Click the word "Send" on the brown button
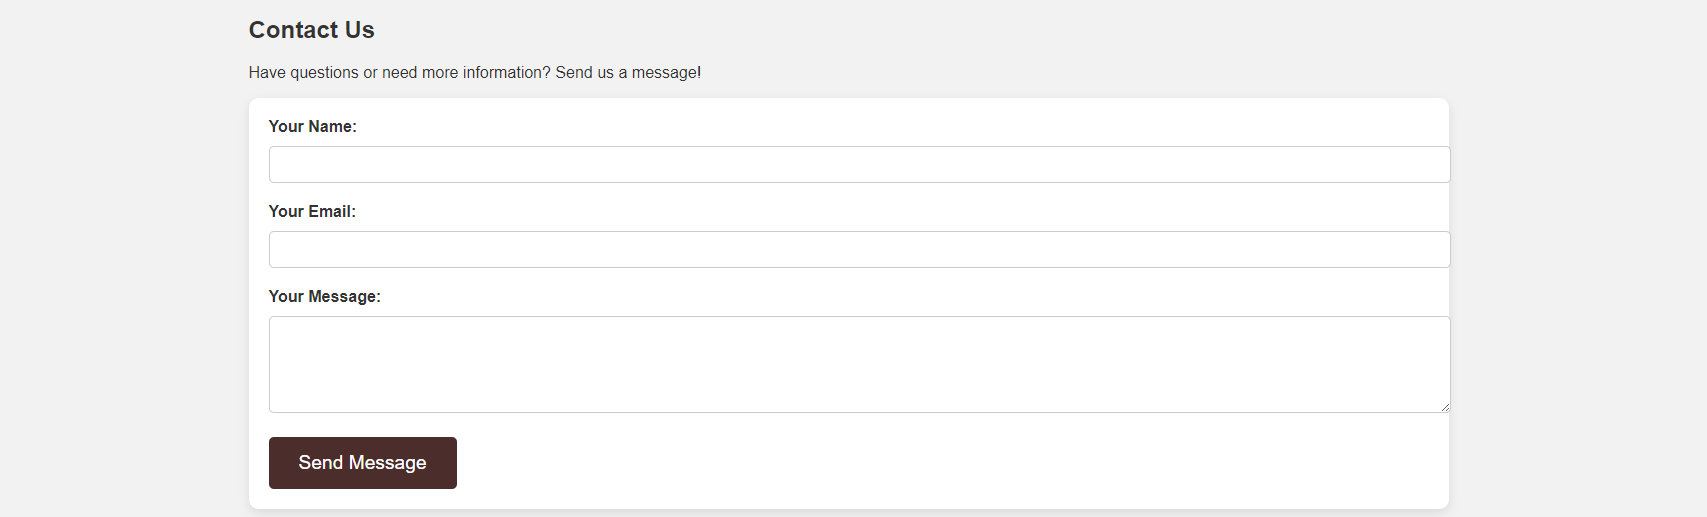1707x517 pixels. coord(320,462)
